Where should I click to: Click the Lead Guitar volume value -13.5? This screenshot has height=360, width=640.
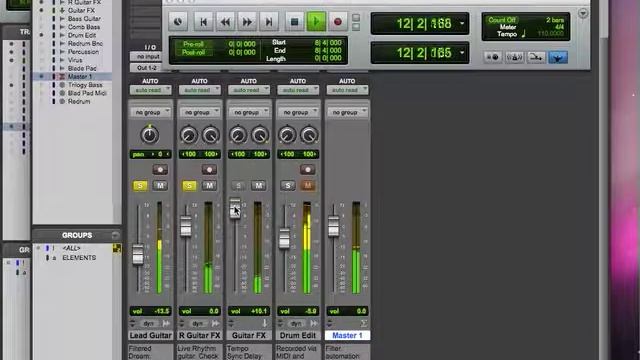[162, 311]
